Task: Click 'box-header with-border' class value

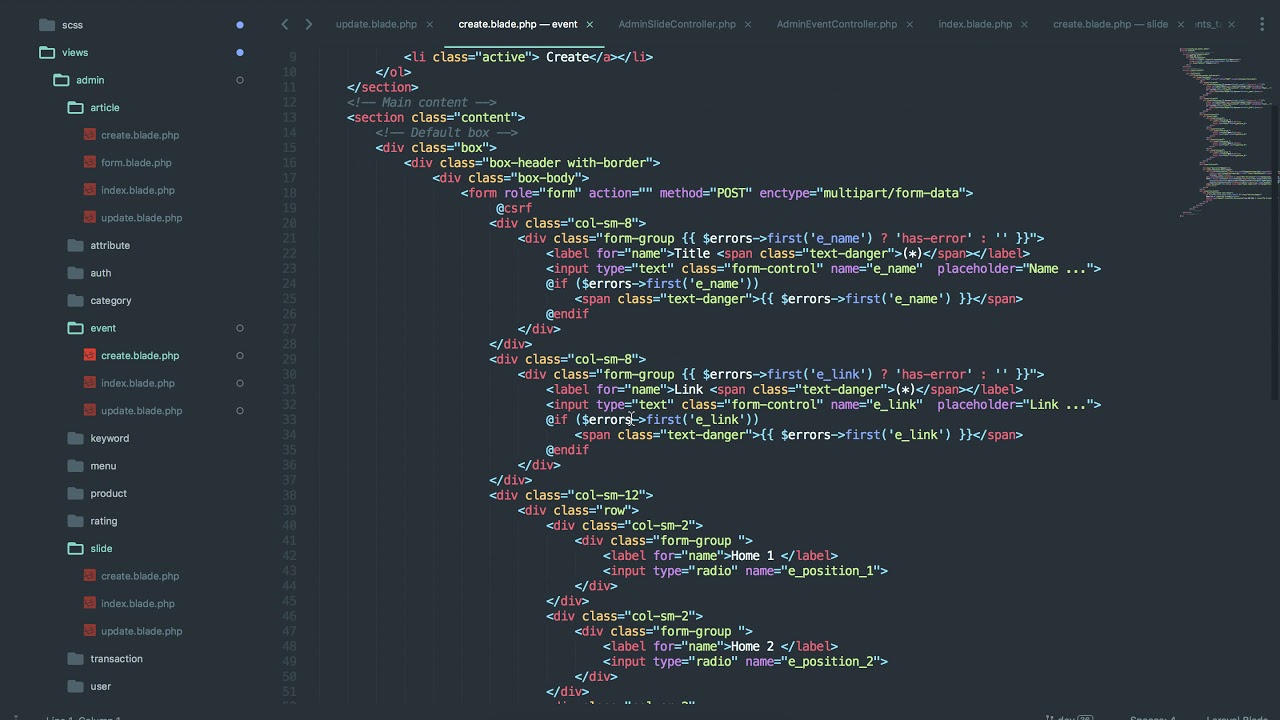Action: [x=567, y=162]
